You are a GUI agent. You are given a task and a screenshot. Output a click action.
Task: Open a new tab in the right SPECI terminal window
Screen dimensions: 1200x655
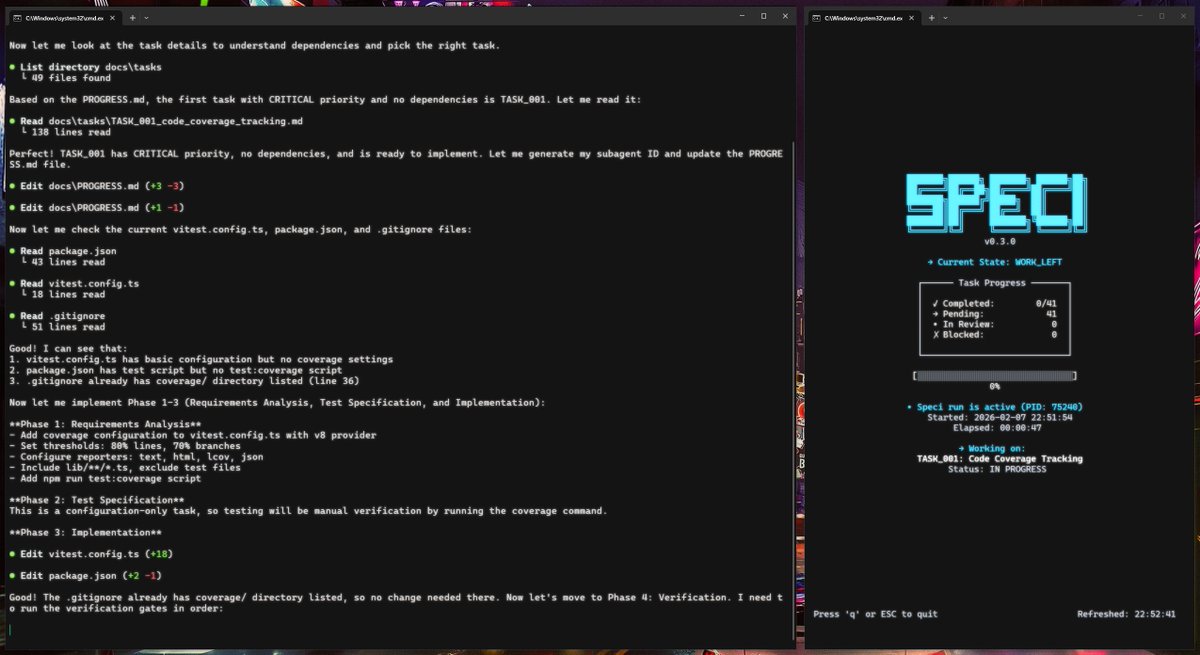coord(931,17)
